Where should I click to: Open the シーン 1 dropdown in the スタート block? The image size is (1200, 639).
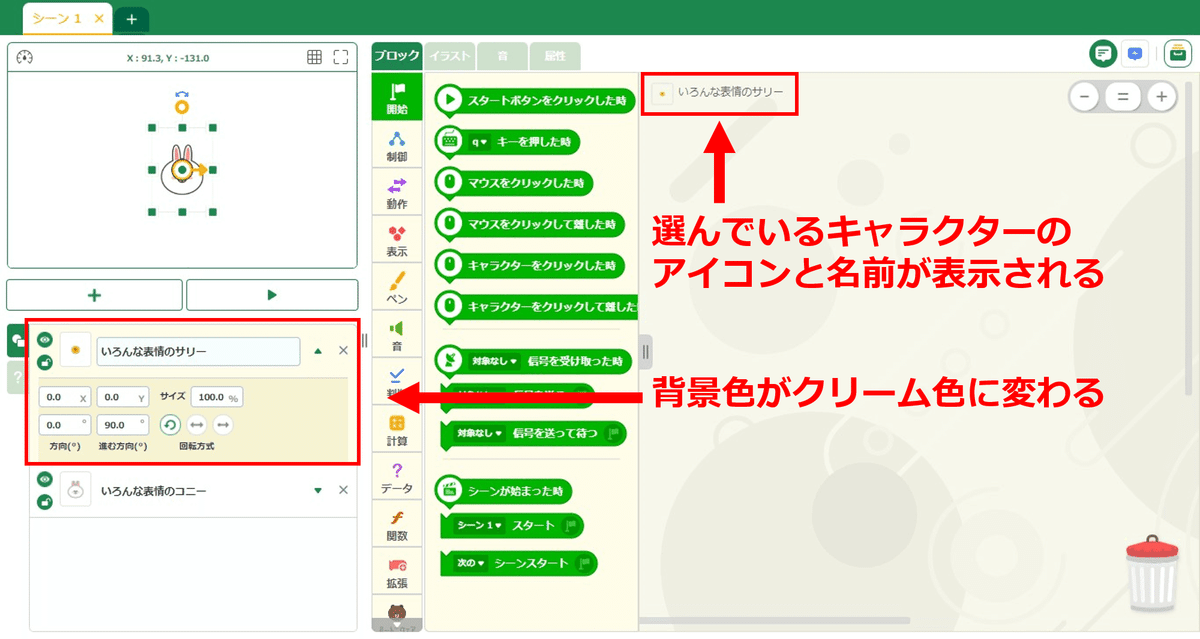[480, 525]
